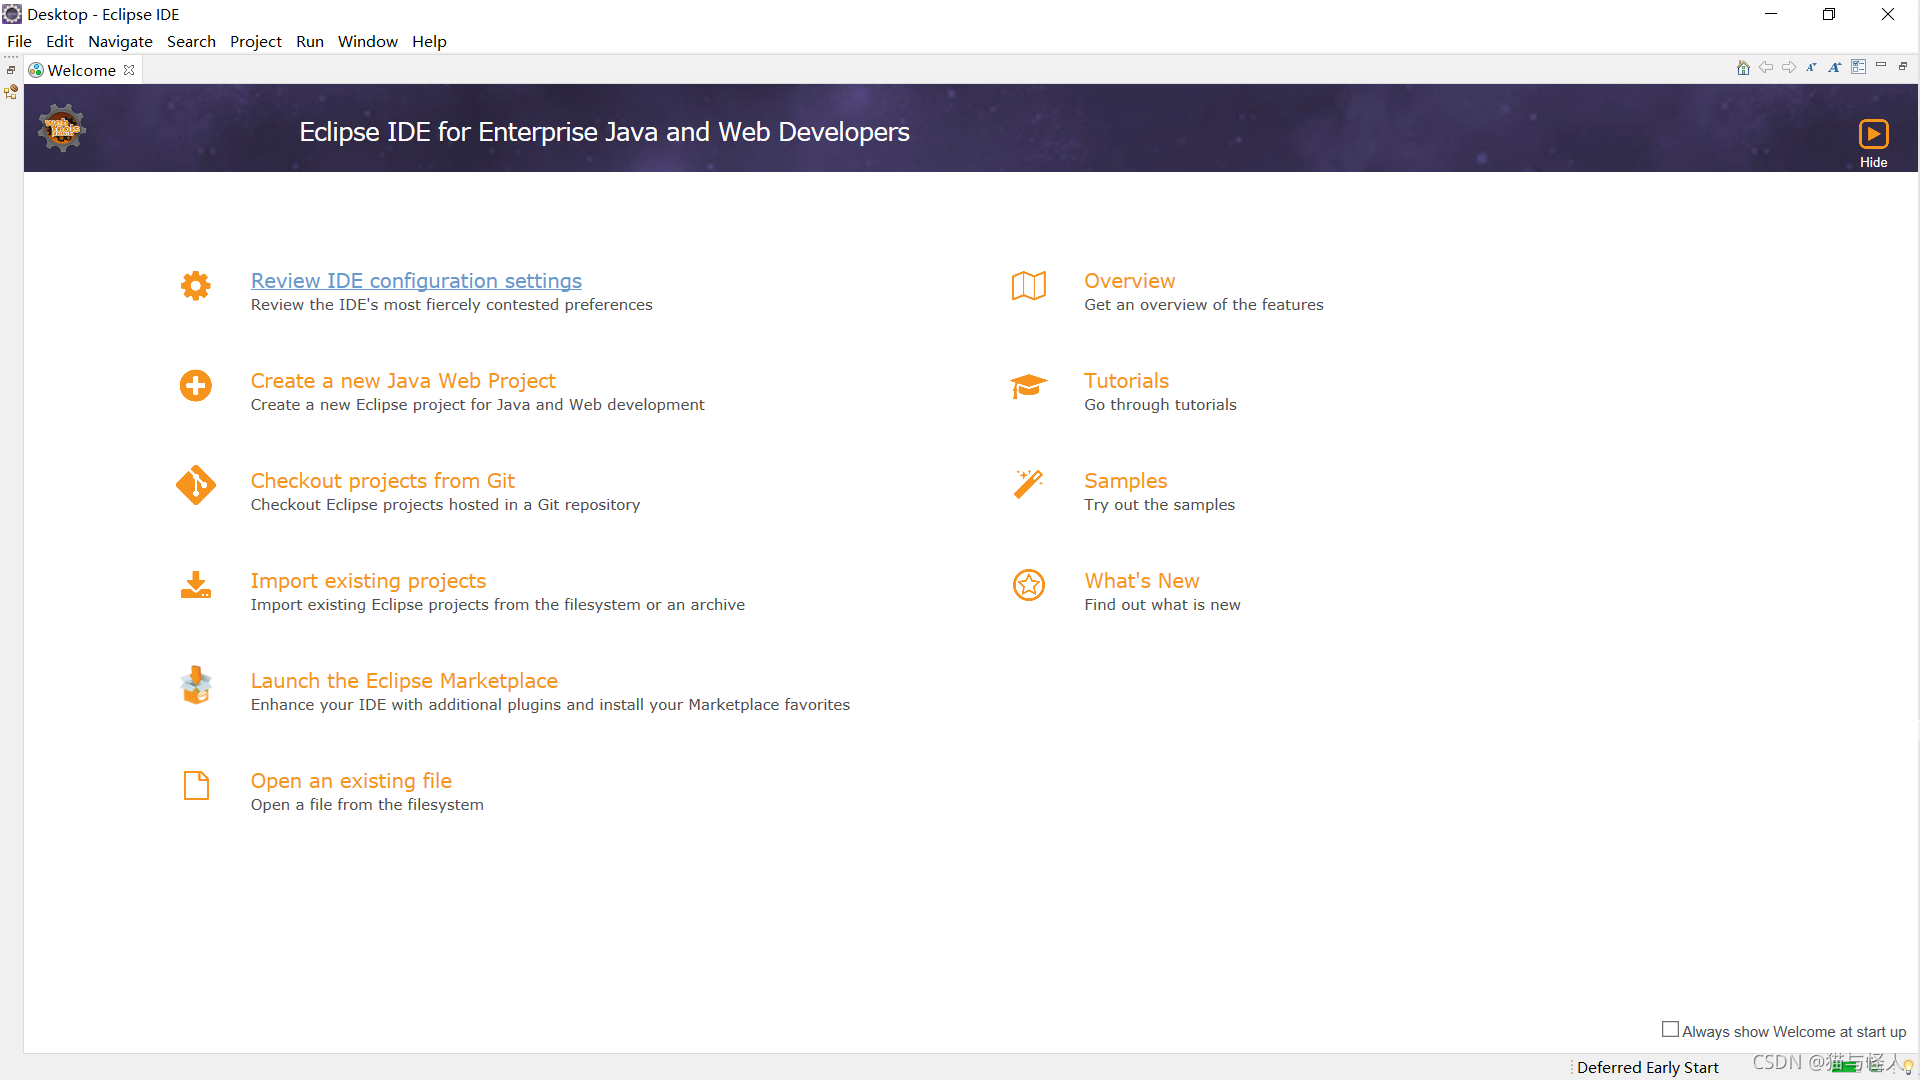Click 'Get an overview of the features' text

pyautogui.click(x=1203, y=305)
